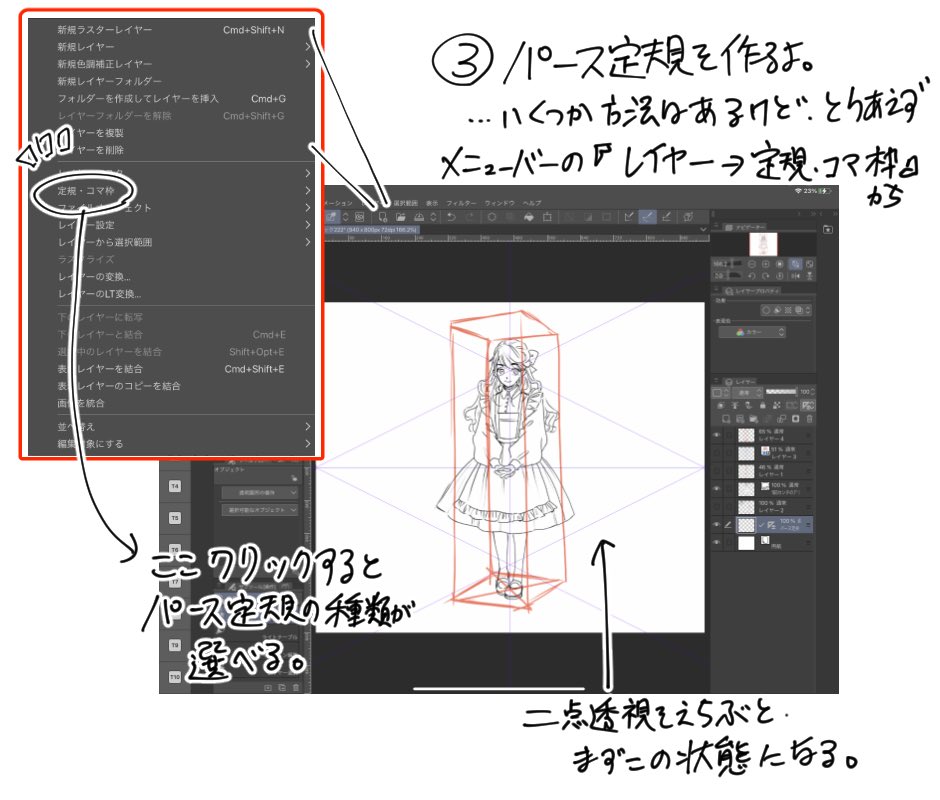Expand the レイヤーから選択範囲 submenu arrow

(308, 242)
